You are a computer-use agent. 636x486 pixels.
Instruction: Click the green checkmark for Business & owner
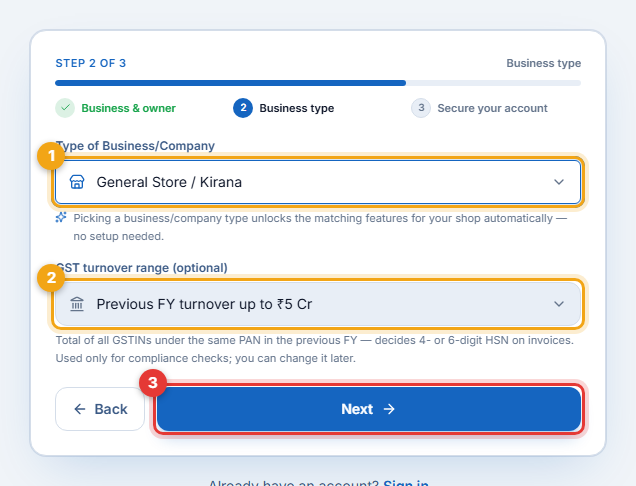click(x=65, y=108)
